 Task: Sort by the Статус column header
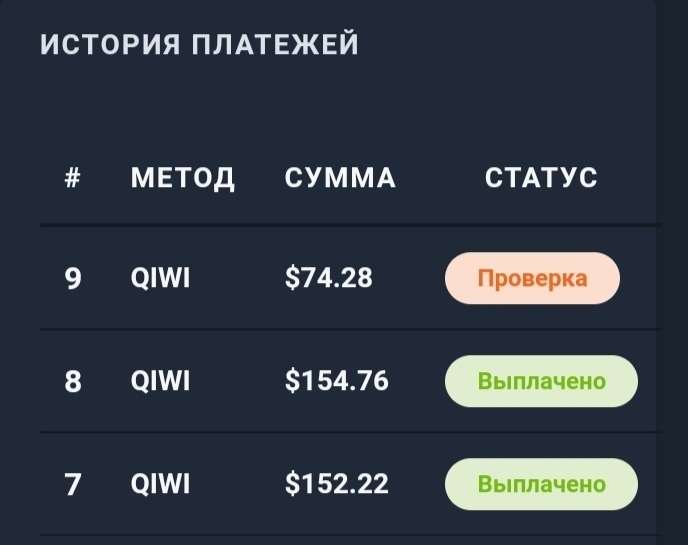[541, 178]
